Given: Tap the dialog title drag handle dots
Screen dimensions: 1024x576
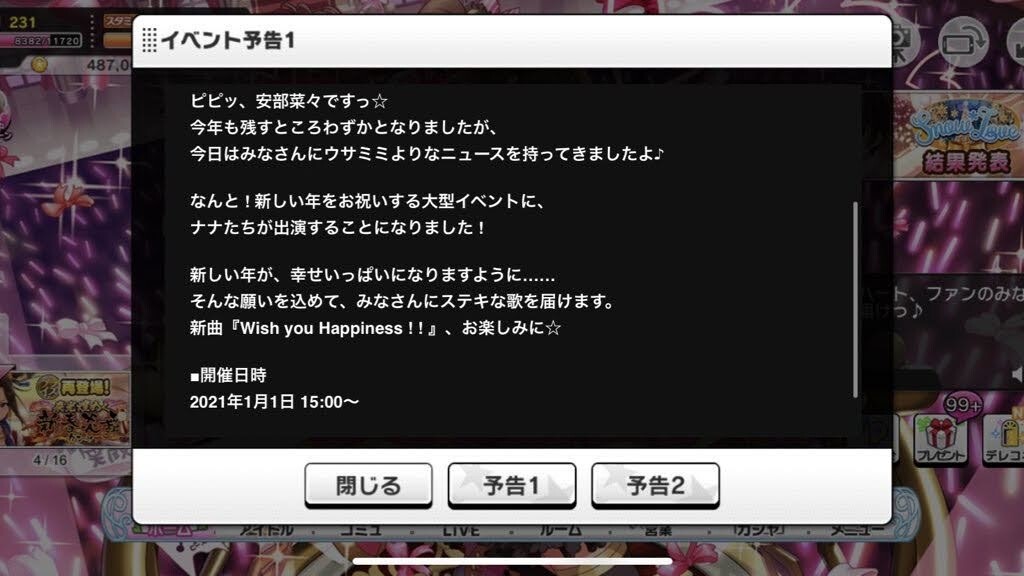Looking at the screenshot, I should (x=149, y=40).
